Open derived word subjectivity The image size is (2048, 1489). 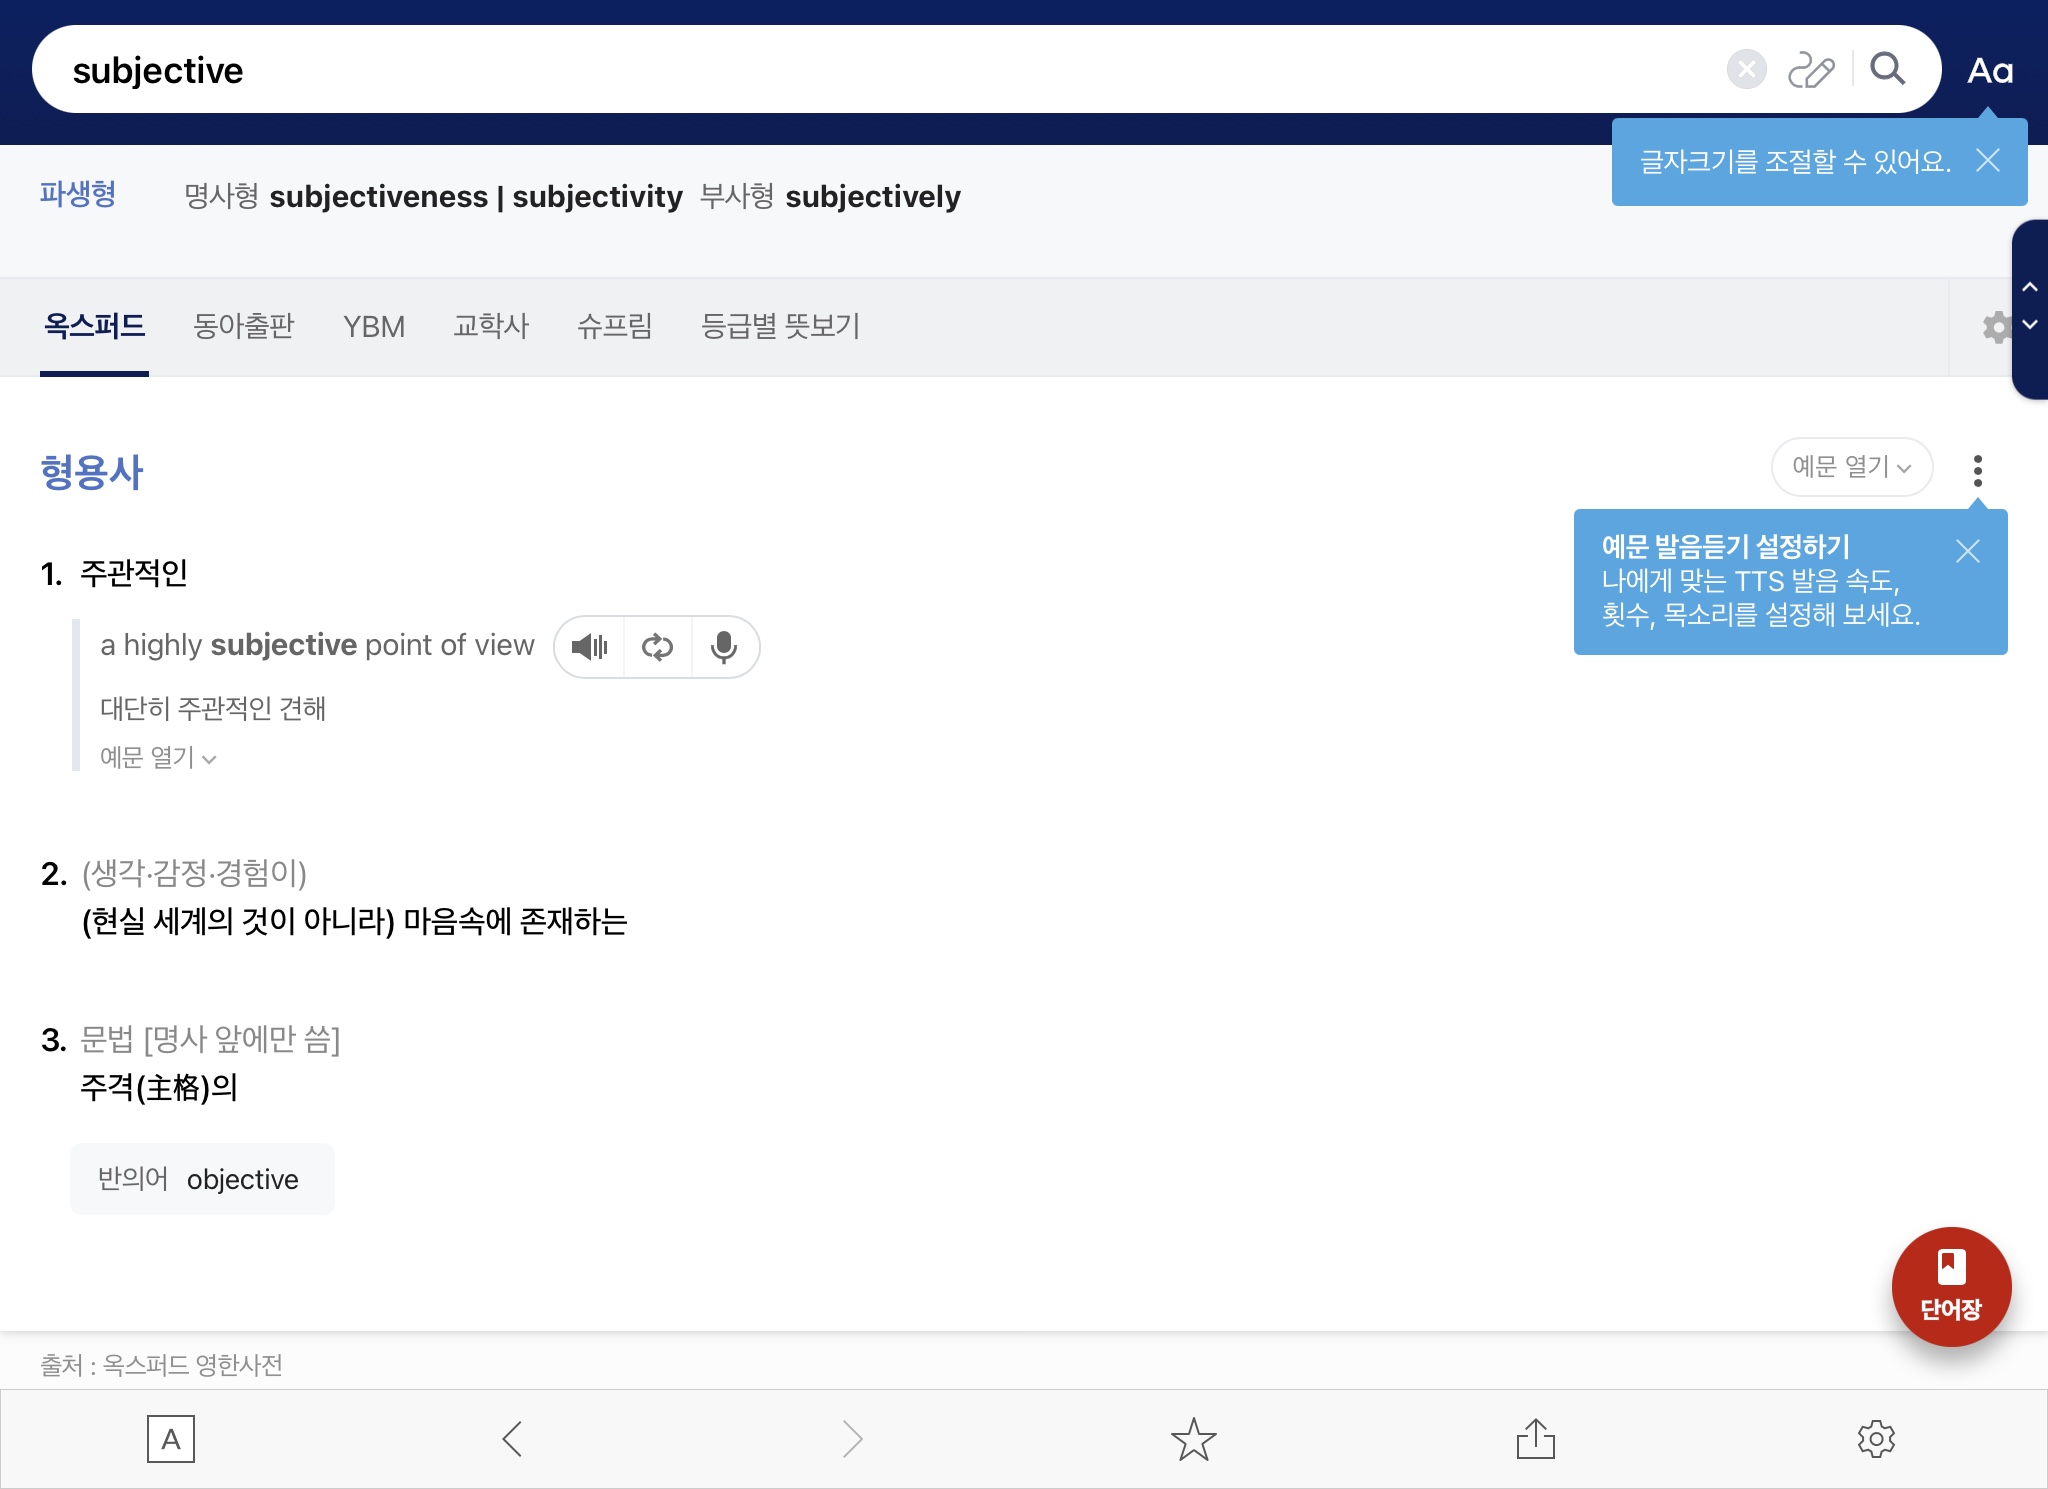(x=597, y=197)
